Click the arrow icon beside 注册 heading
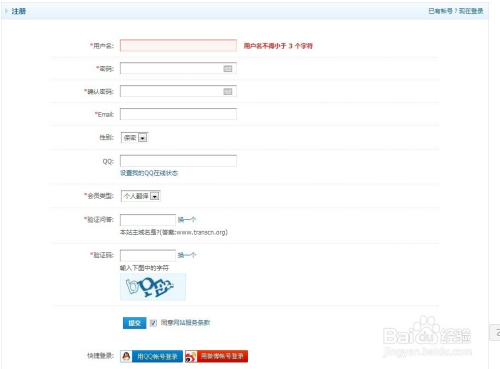The height and width of the screenshot is (369, 500). (6, 11)
